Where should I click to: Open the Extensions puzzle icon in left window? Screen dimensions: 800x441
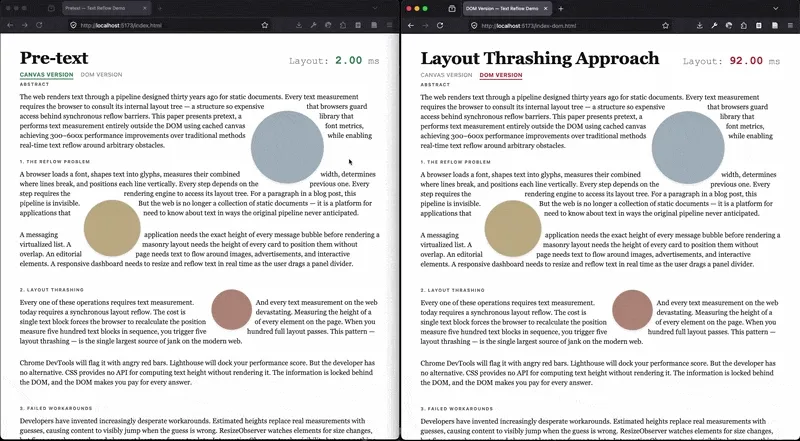(343, 25)
